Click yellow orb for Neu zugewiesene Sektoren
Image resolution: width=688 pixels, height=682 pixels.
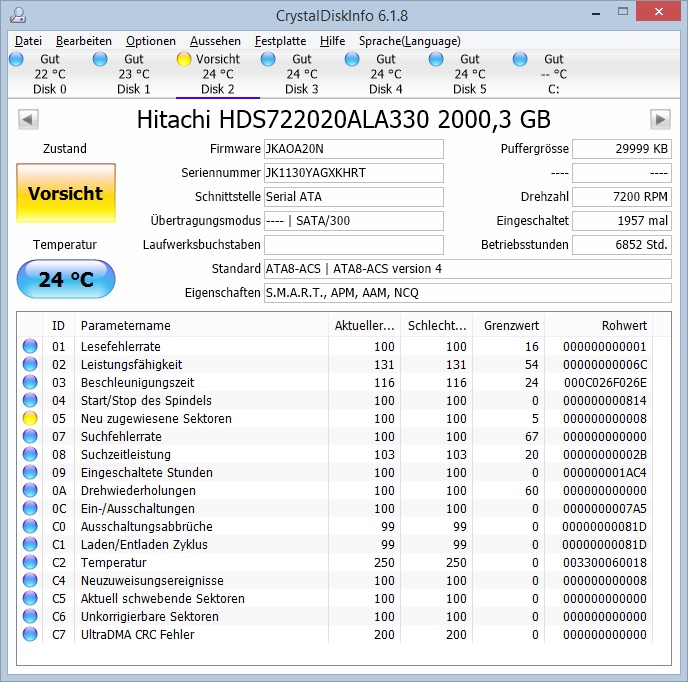point(30,418)
